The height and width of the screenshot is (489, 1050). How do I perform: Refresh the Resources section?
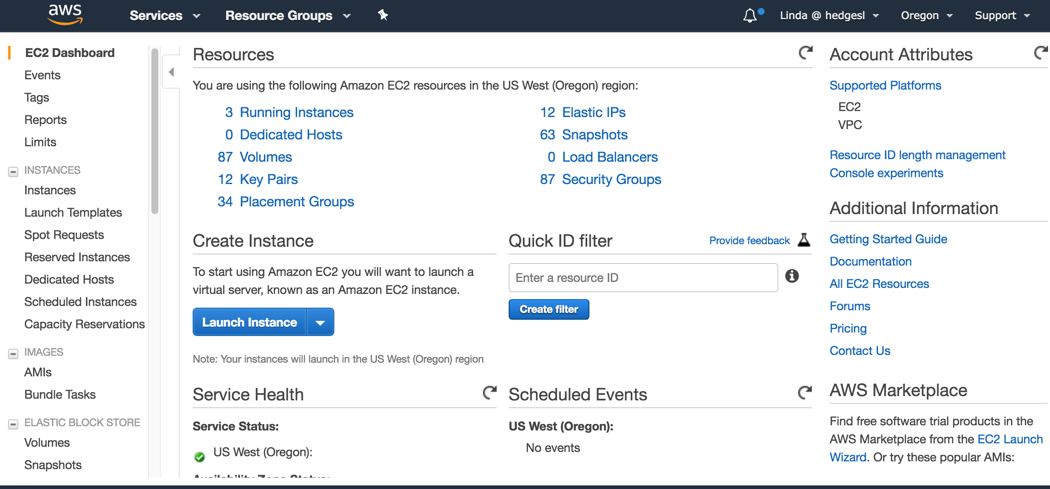pyautogui.click(x=806, y=52)
